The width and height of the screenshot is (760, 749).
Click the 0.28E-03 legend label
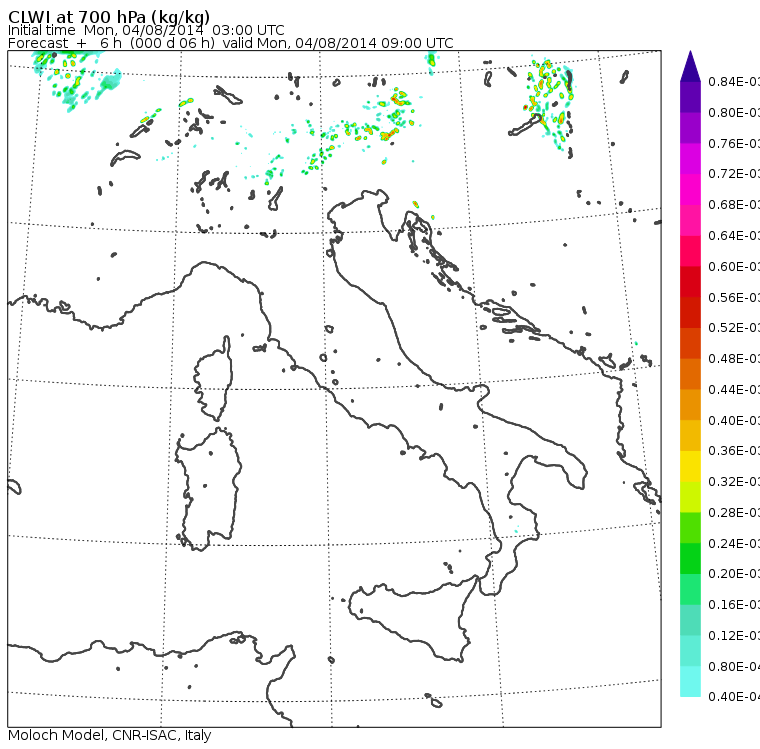734,512
